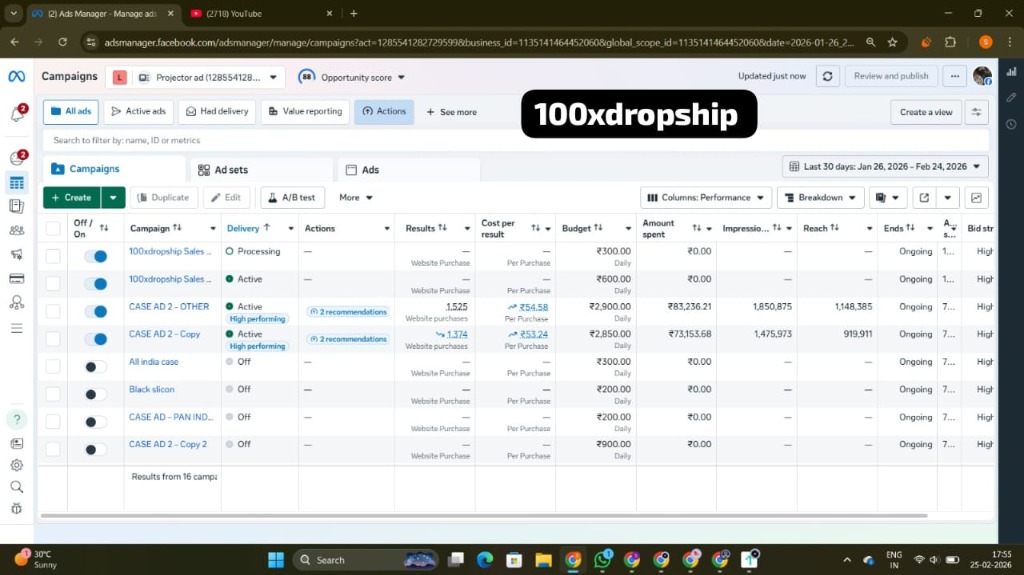Open the right panel history clock icon
This screenshot has width=1024, height=575.
click(x=1011, y=124)
